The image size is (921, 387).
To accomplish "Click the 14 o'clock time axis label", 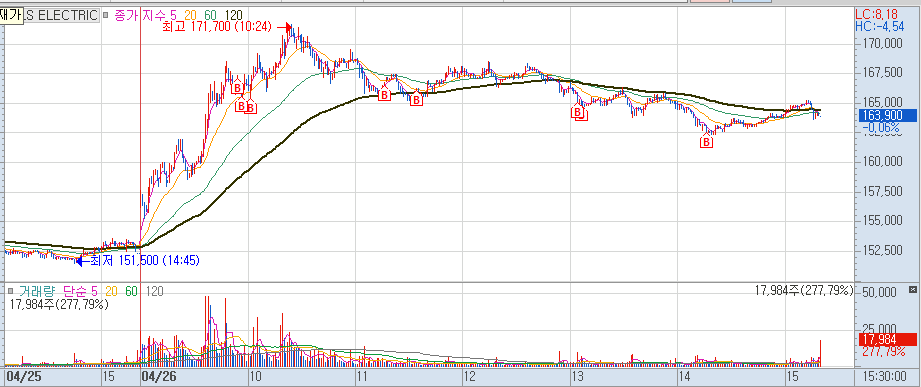I will point(684,376).
